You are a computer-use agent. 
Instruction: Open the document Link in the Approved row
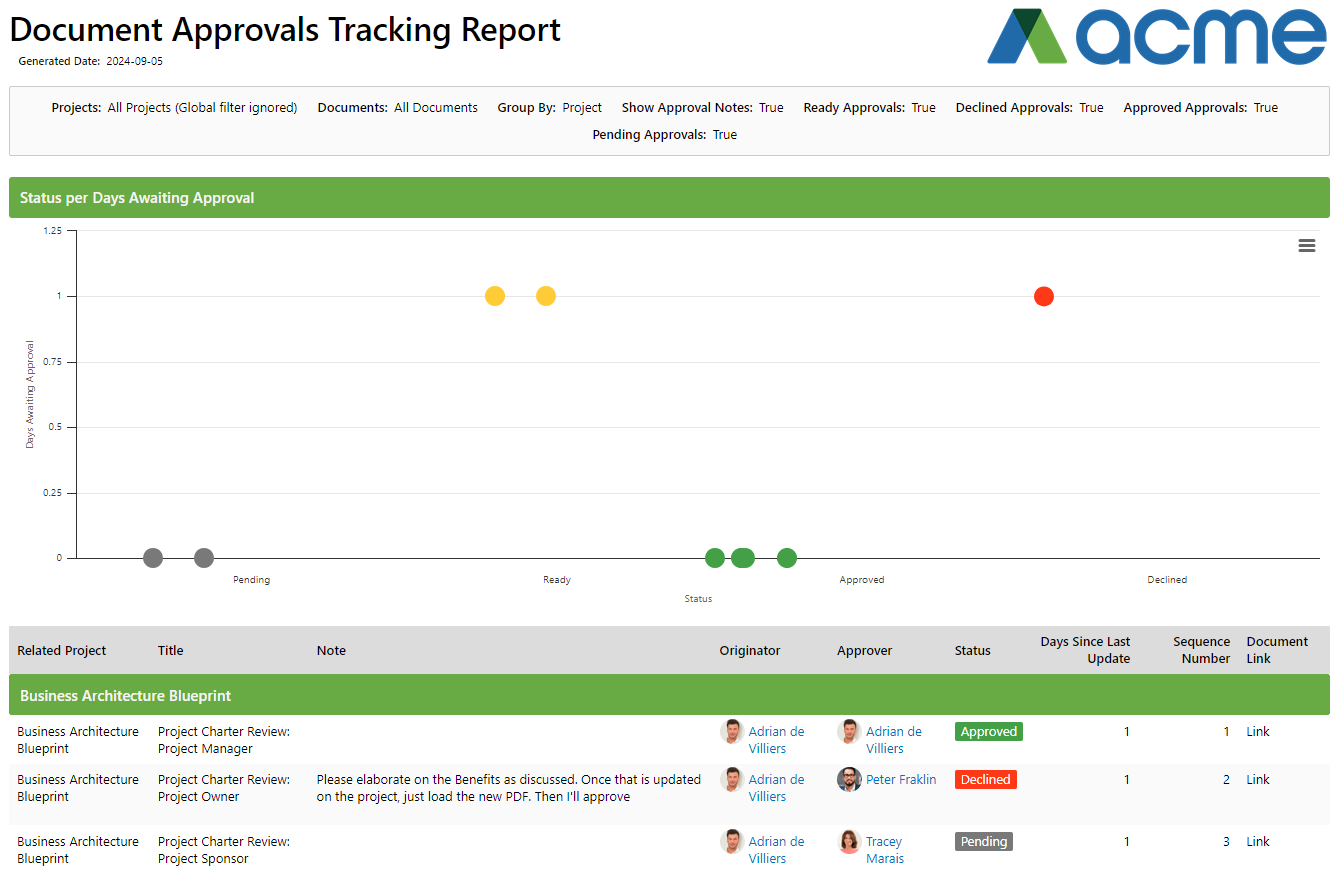(x=1257, y=731)
